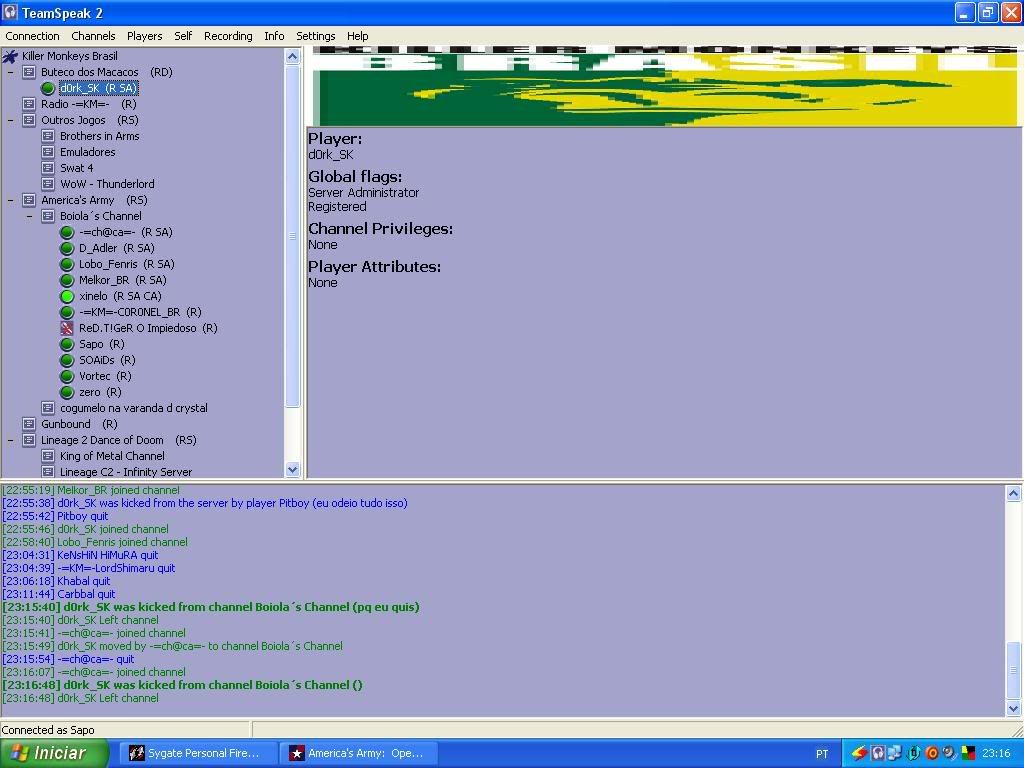Click the Killer Monkeys server banner image

(664, 86)
